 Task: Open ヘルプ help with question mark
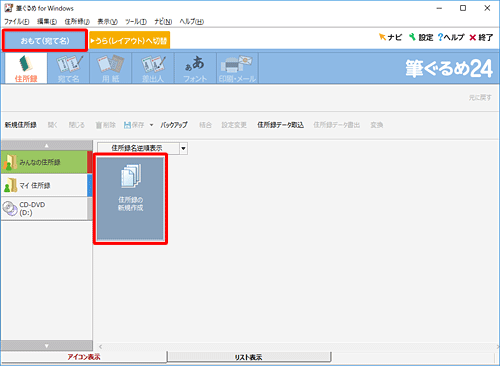[451, 37]
